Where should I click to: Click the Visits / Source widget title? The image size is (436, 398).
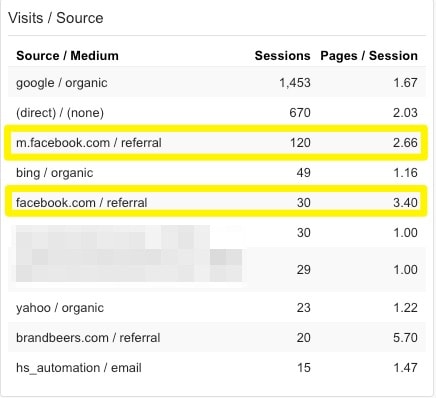coord(56,18)
